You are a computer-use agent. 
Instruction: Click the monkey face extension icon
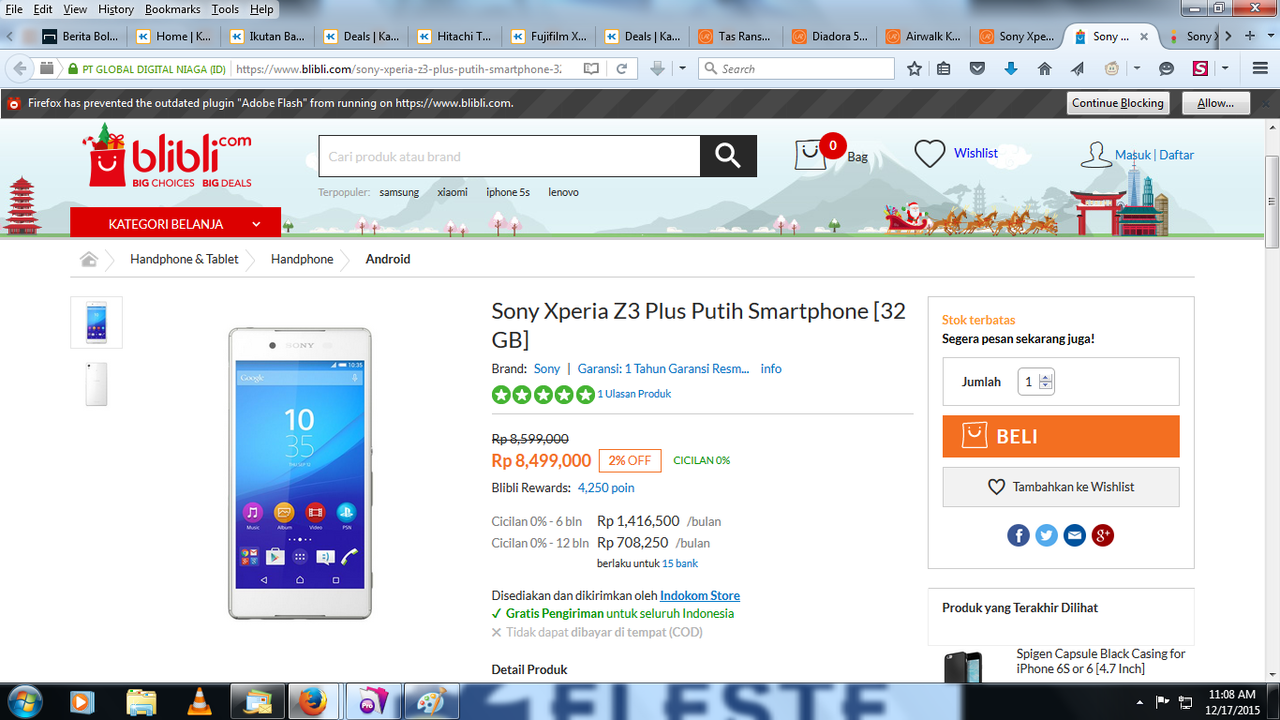pyautogui.click(x=1111, y=69)
